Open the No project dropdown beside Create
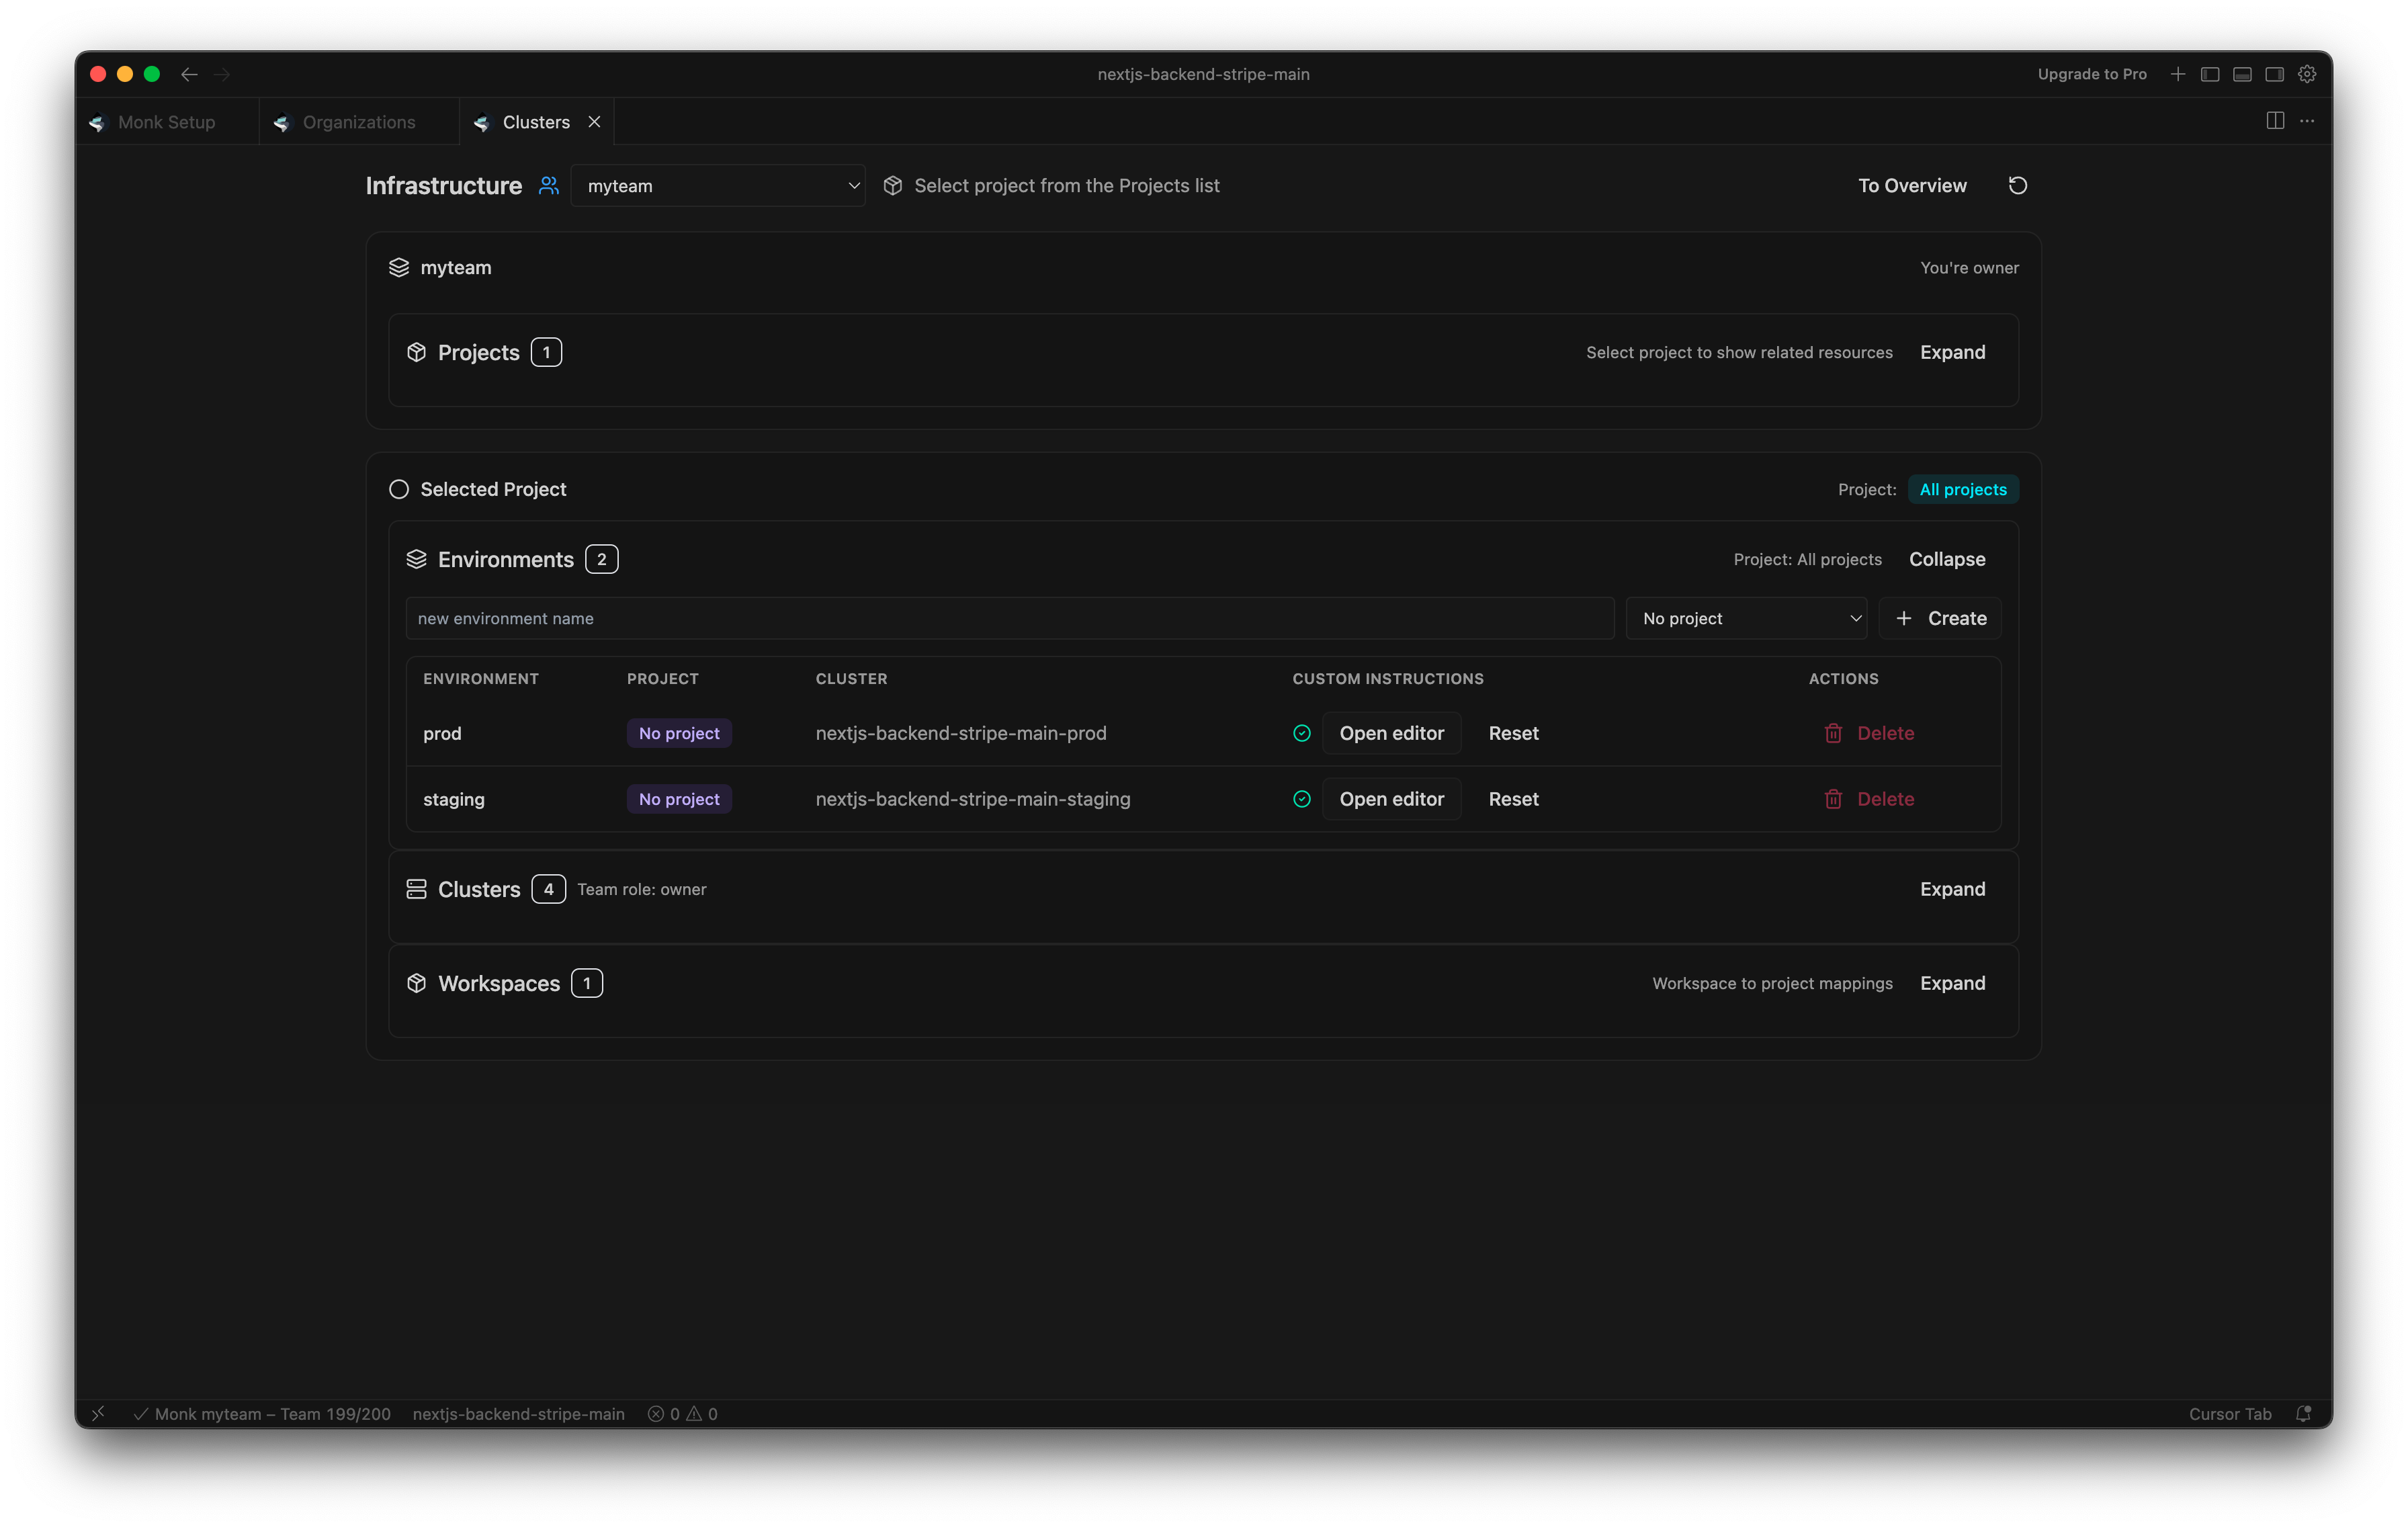Image resolution: width=2408 pixels, height=1528 pixels. 1746,618
